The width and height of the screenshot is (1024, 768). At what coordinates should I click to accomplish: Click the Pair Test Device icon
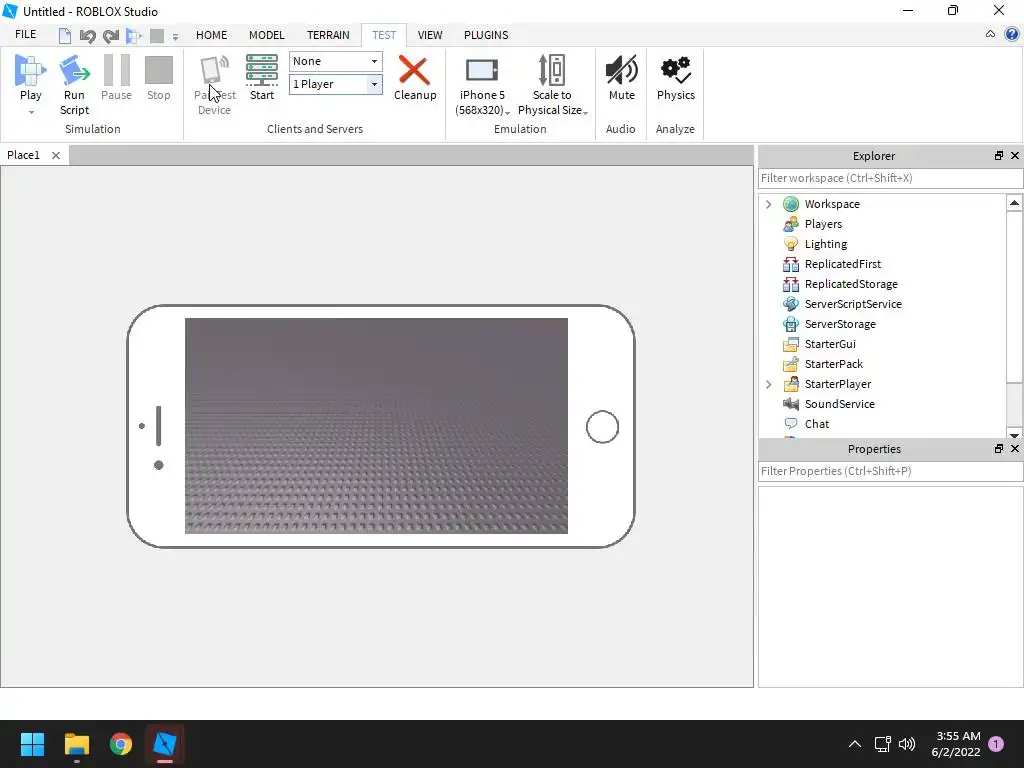(x=215, y=71)
